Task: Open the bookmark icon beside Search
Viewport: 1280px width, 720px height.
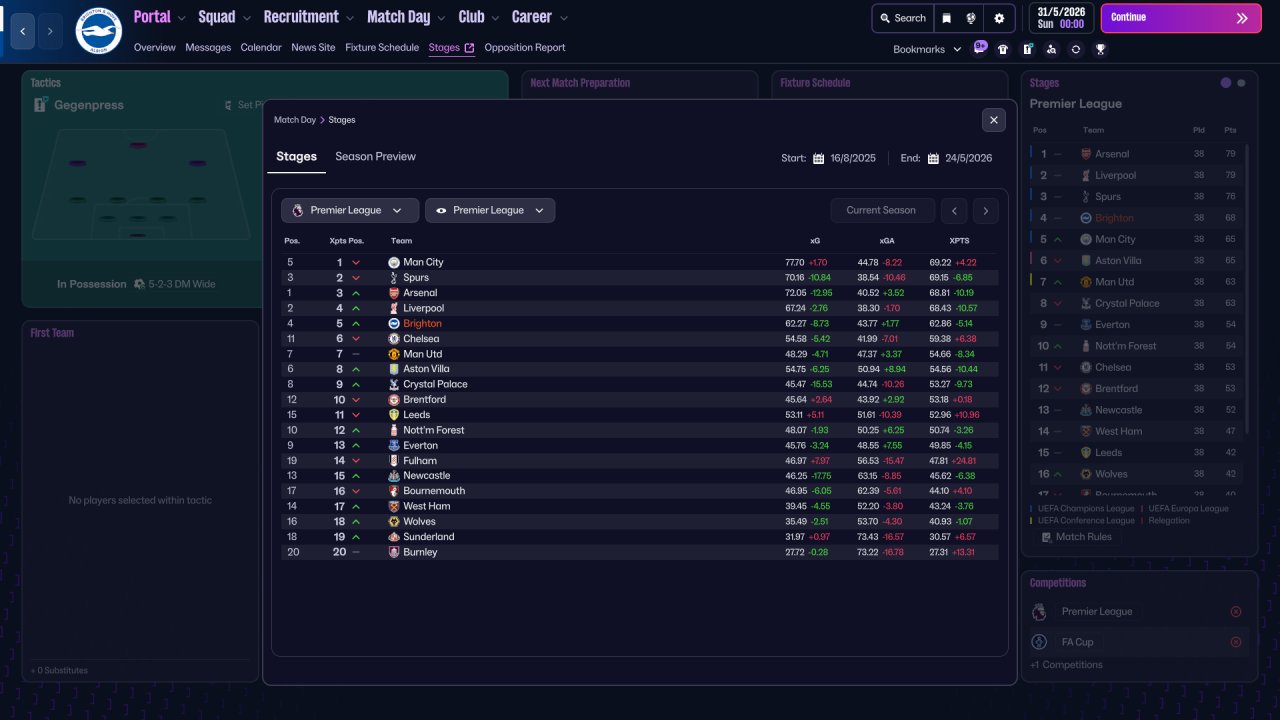Action: point(947,18)
